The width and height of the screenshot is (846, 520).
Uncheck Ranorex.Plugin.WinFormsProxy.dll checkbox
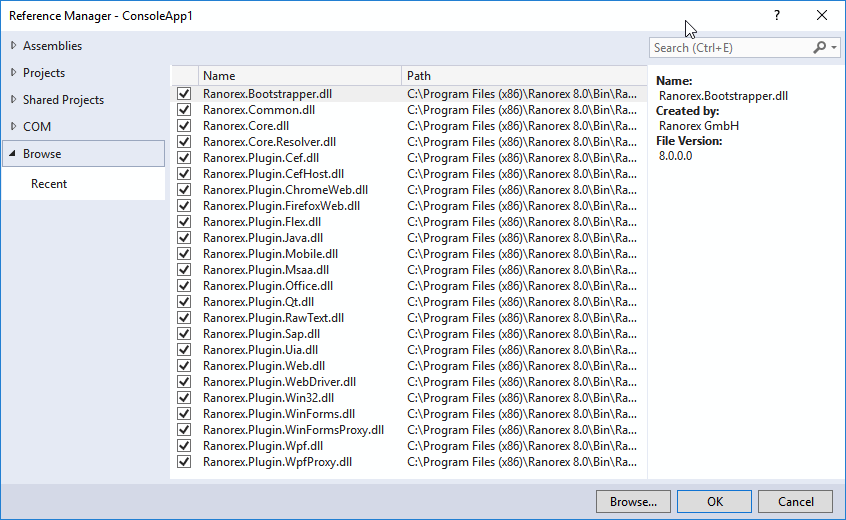184,430
